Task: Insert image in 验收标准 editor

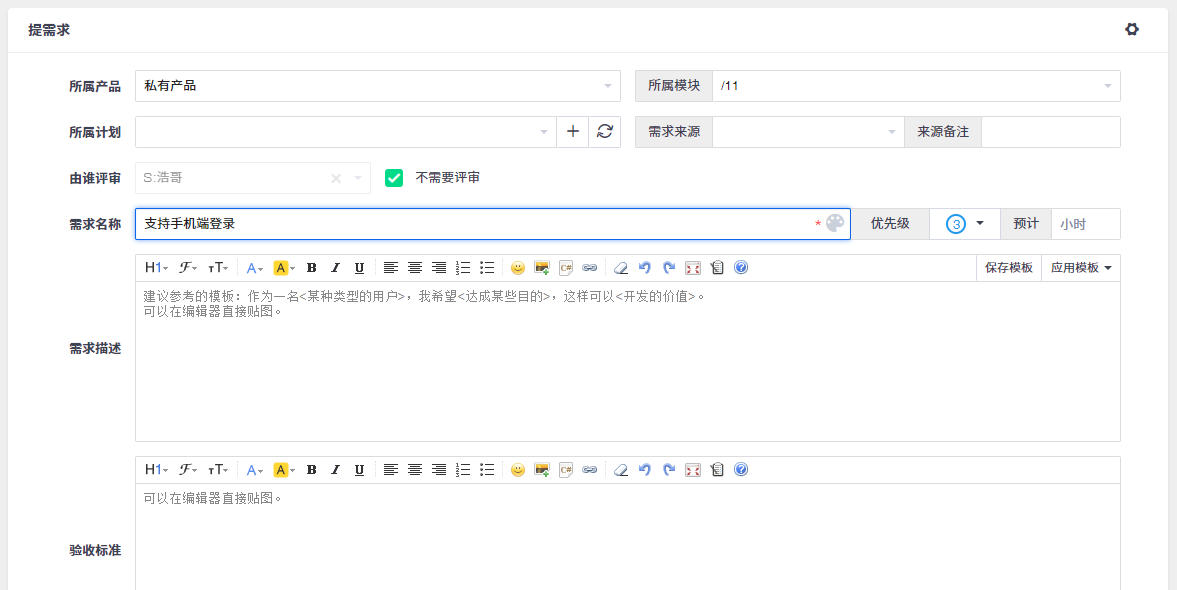Action: (x=542, y=469)
